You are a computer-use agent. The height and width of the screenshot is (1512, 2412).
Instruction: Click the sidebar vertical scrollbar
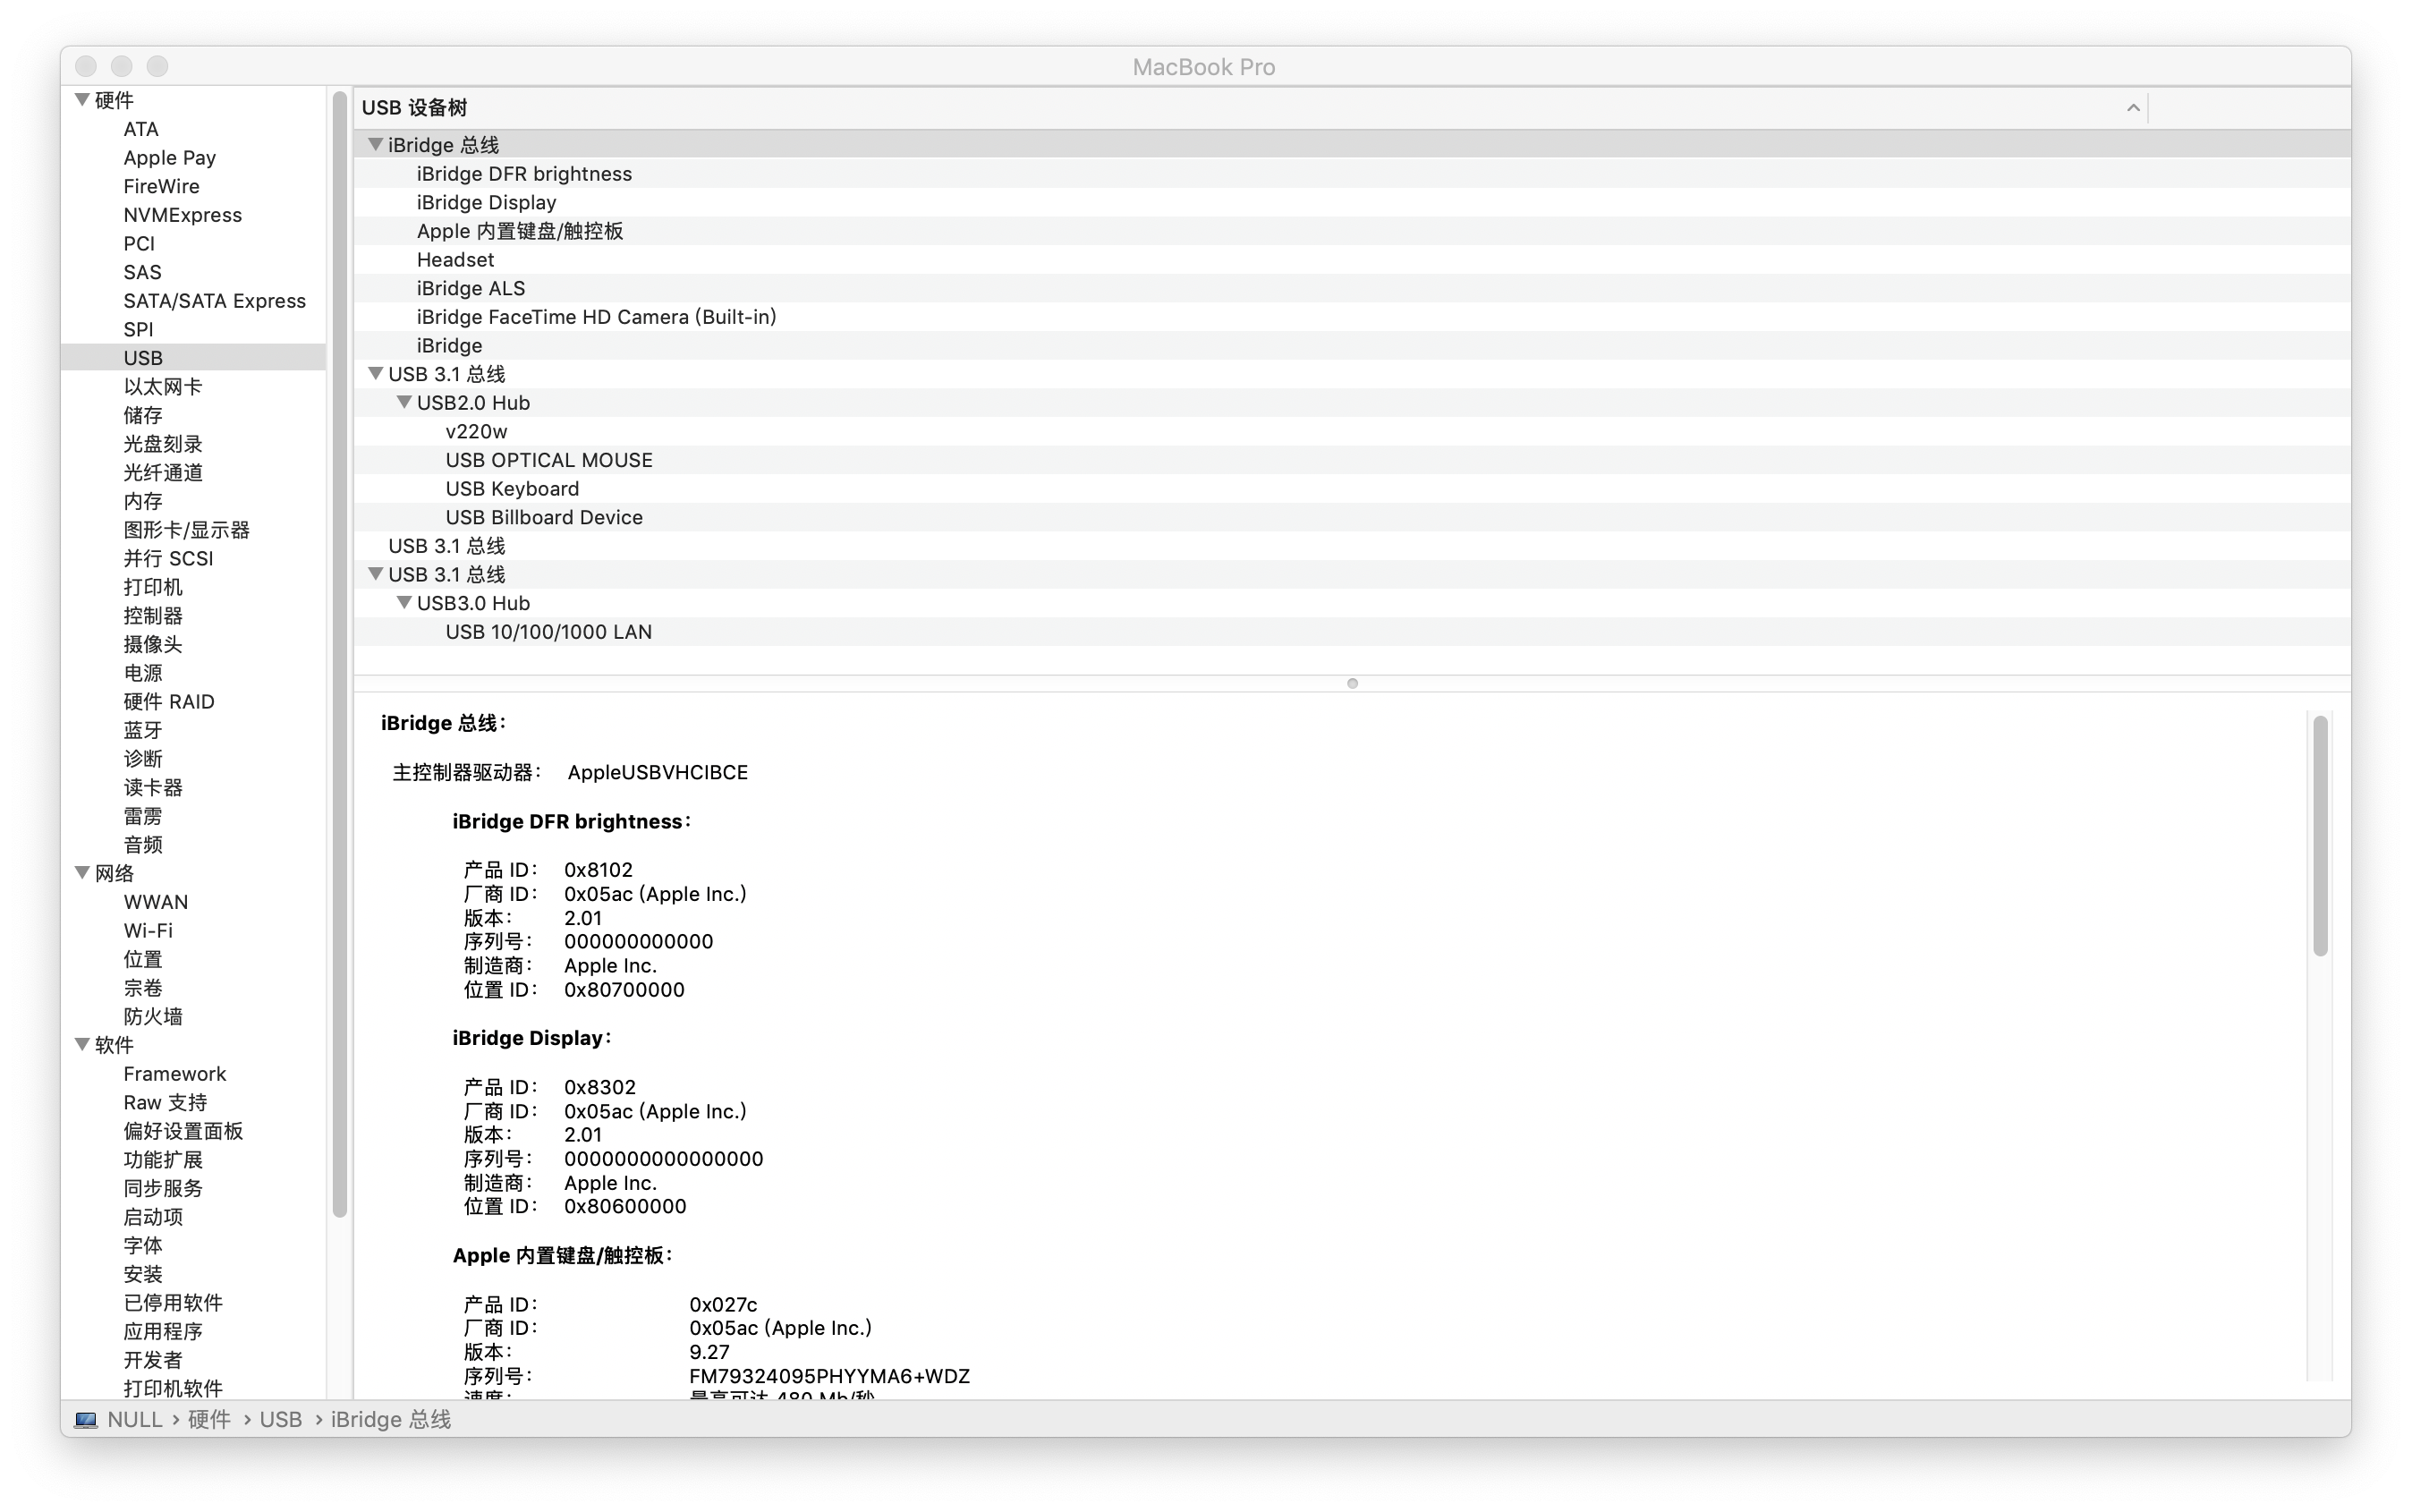tap(339, 650)
